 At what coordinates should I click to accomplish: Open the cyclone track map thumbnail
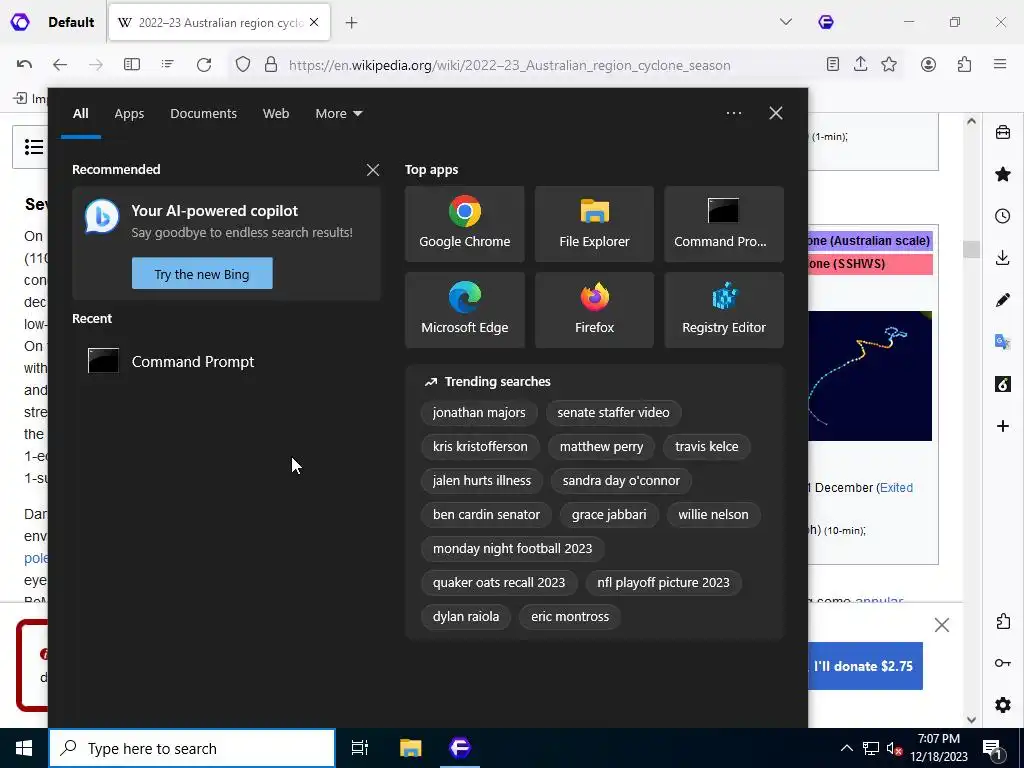870,376
